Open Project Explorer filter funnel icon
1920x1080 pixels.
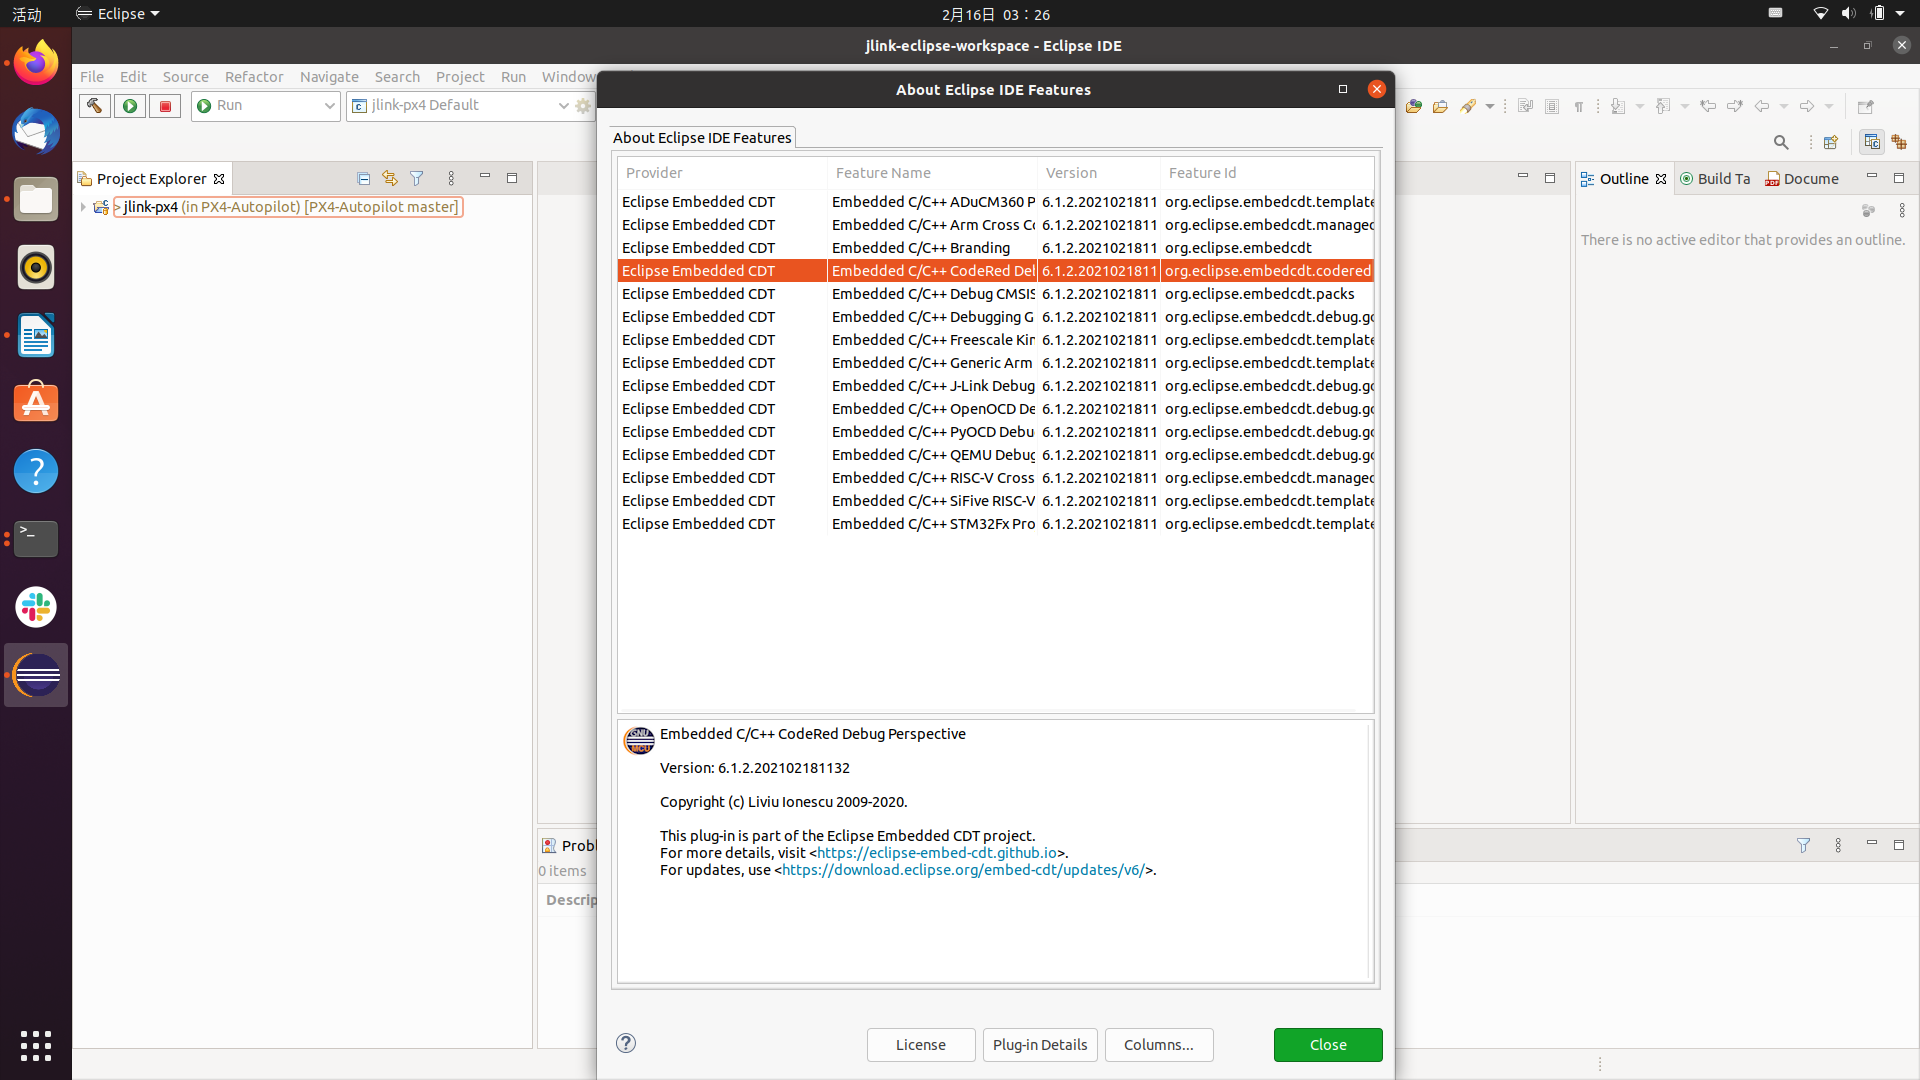[417, 179]
